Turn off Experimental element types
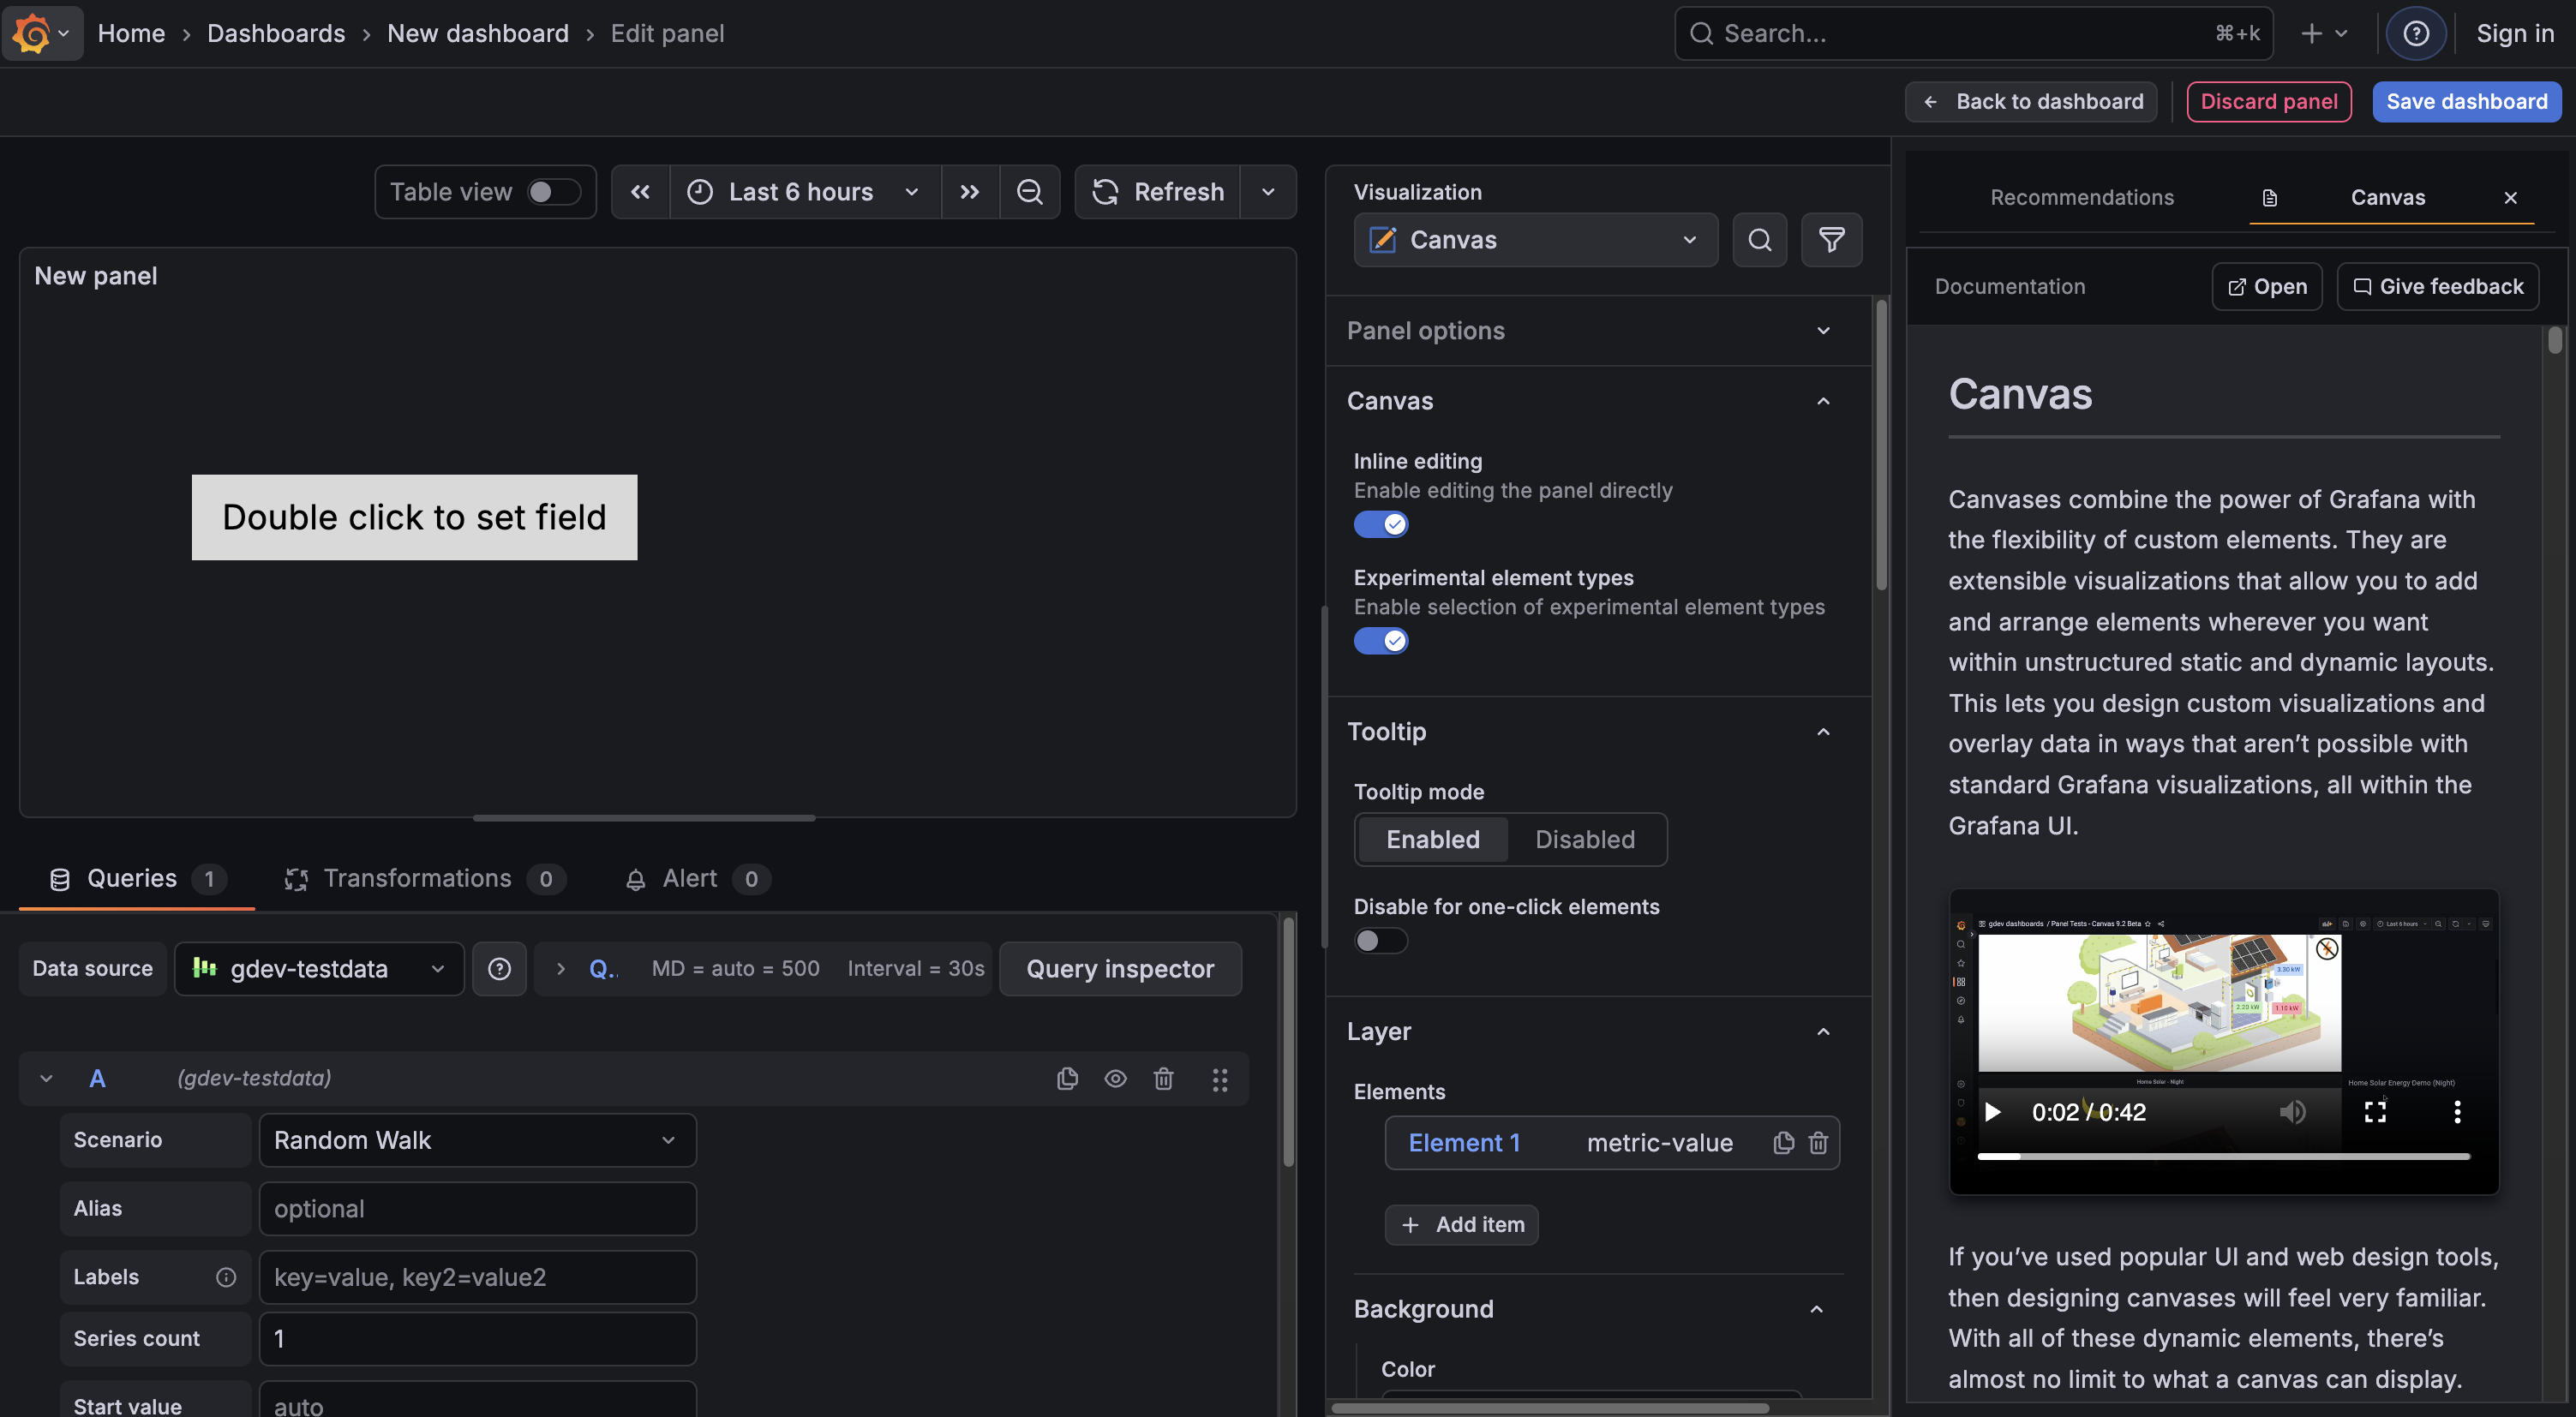The width and height of the screenshot is (2576, 1417). pos(1381,640)
